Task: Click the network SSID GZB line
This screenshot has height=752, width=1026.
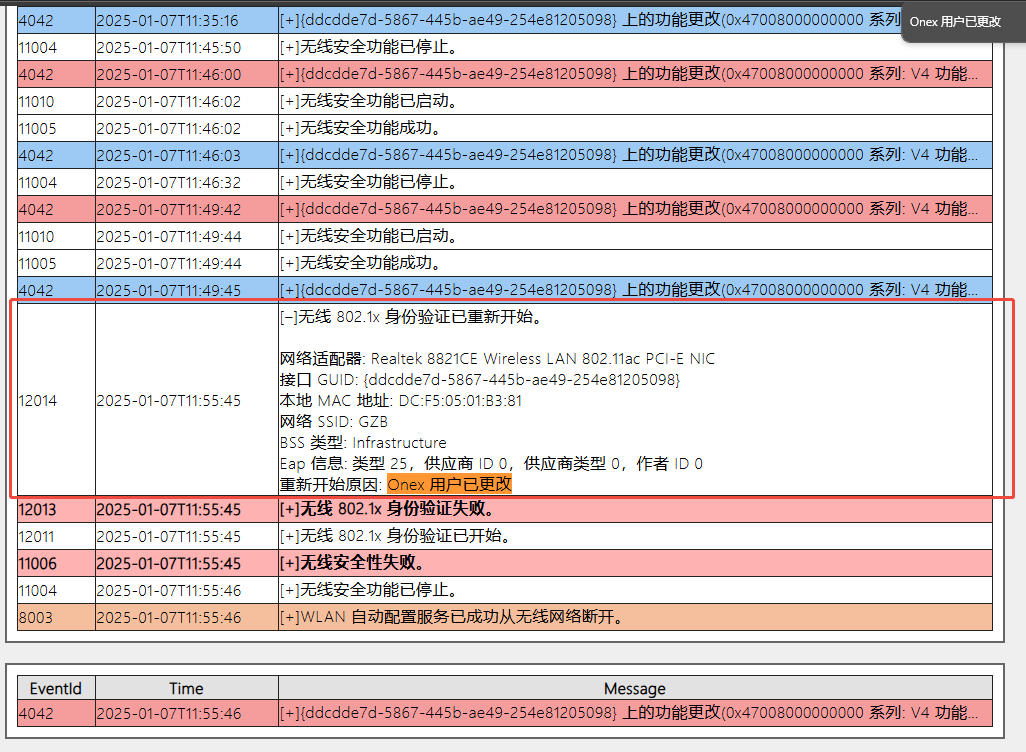Action: (x=334, y=422)
